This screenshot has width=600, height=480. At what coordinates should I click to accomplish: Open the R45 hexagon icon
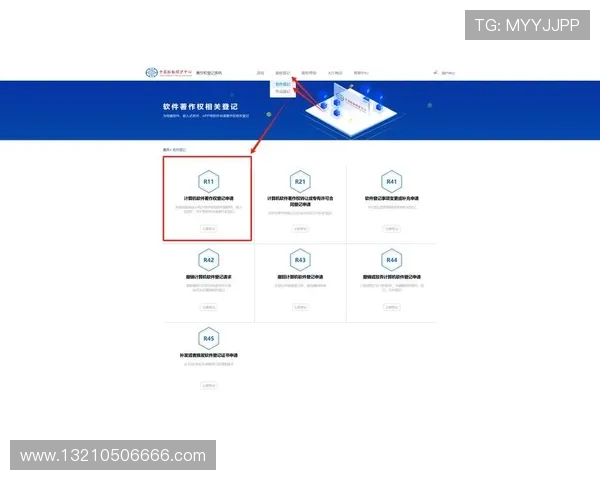209,338
